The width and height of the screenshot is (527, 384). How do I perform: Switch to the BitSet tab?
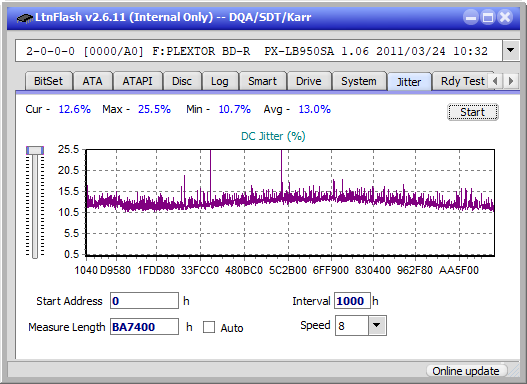tap(48, 81)
